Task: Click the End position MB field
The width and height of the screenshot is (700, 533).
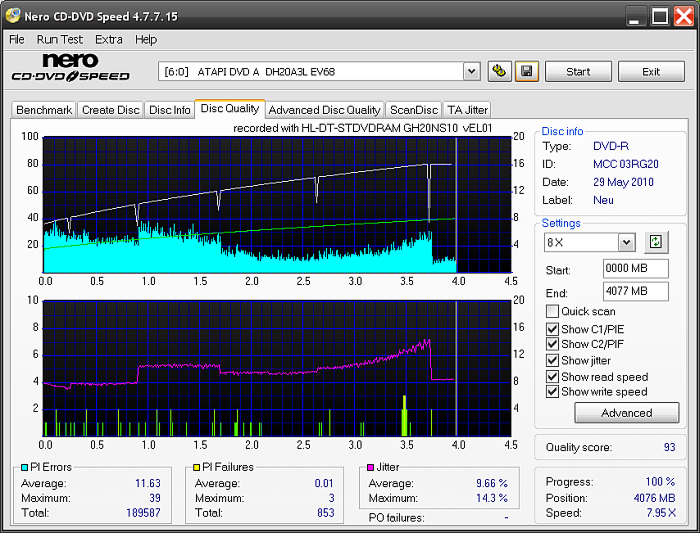Action: click(x=635, y=291)
